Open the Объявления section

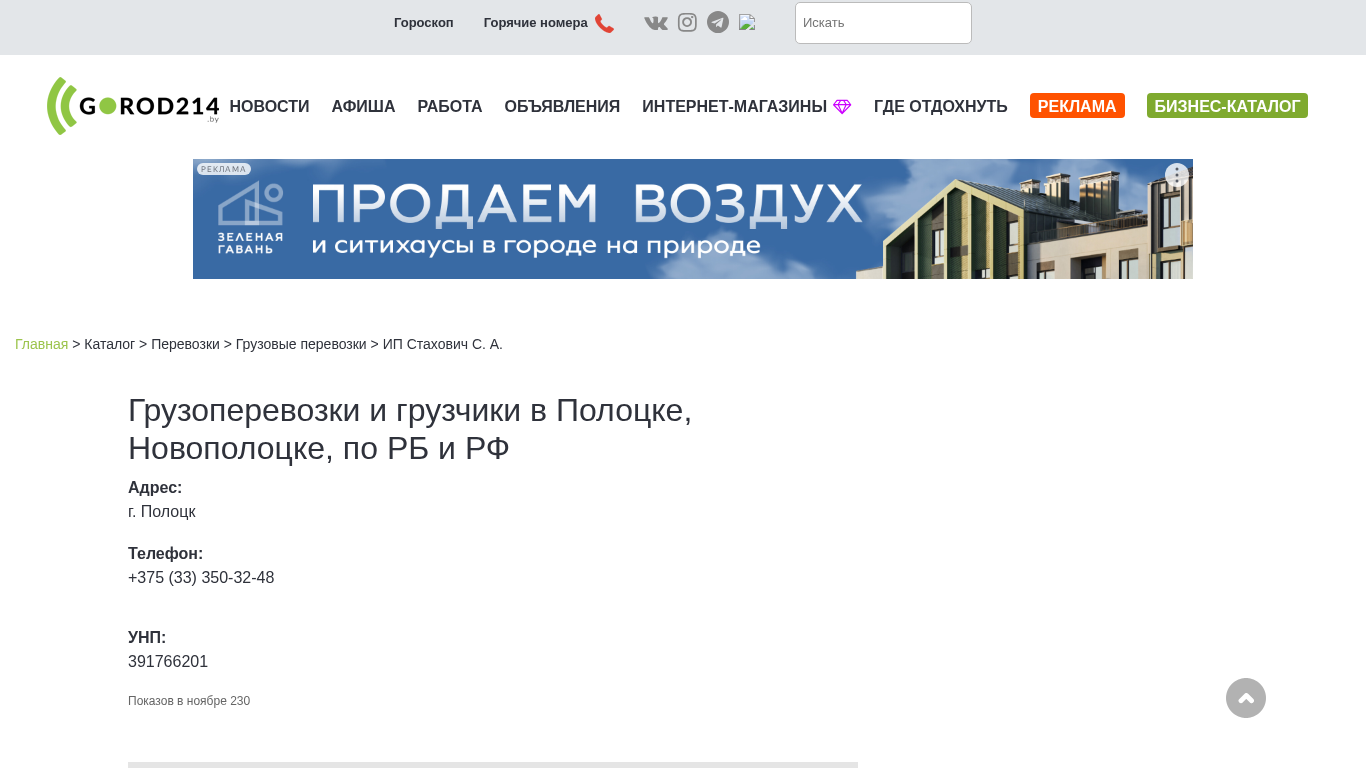[562, 106]
